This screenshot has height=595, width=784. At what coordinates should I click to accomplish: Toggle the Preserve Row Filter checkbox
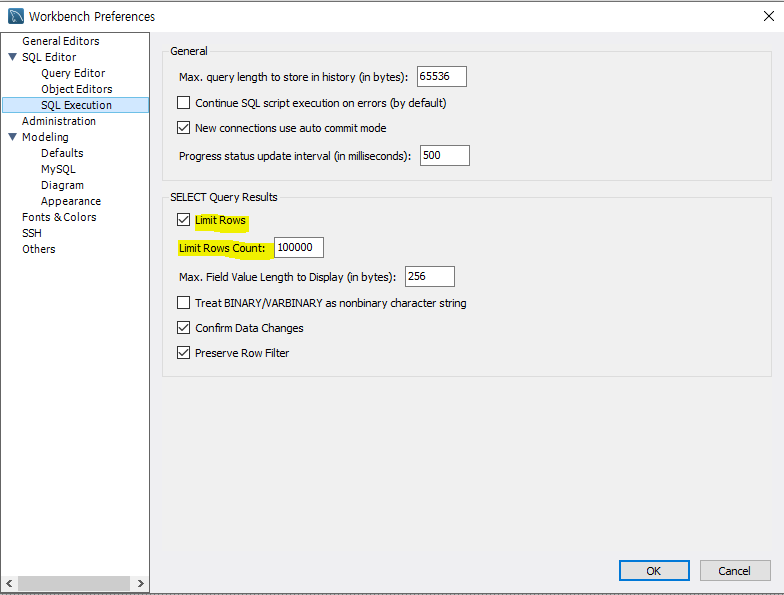(x=184, y=352)
